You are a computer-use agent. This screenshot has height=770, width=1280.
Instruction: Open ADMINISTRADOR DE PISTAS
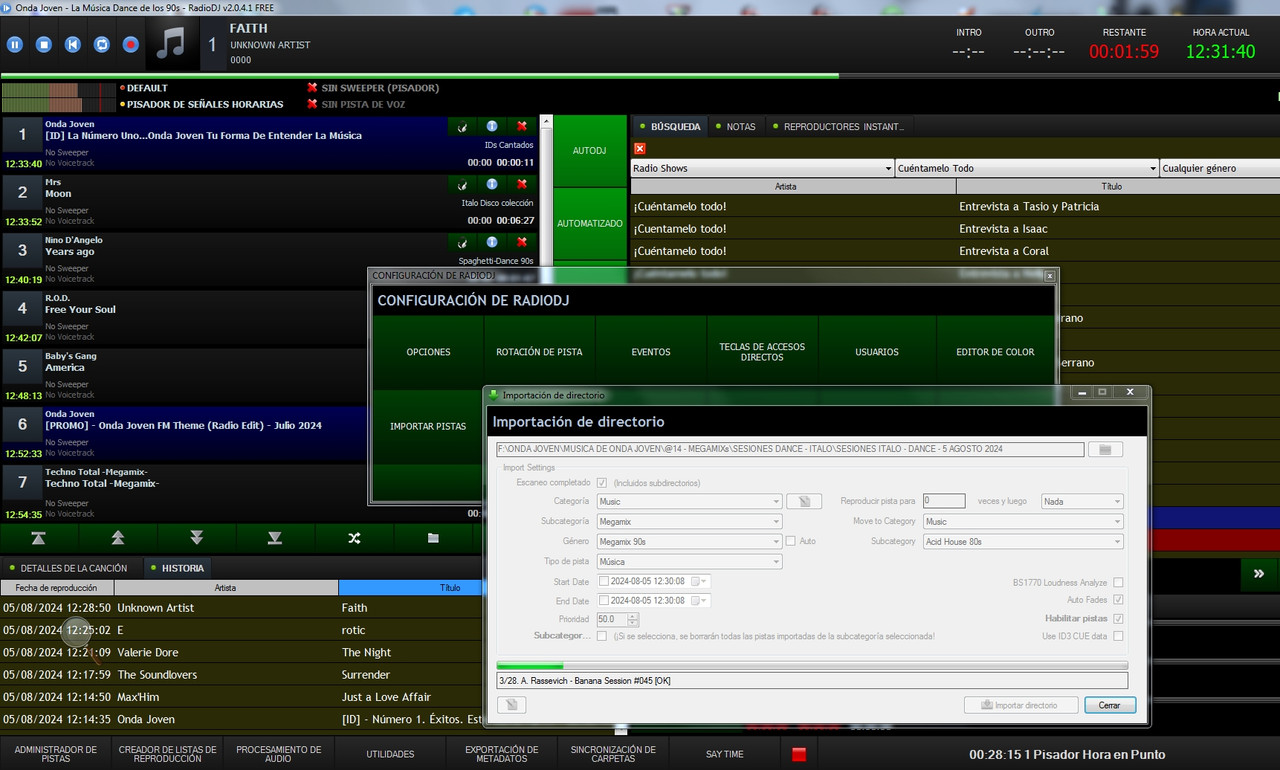pos(56,754)
